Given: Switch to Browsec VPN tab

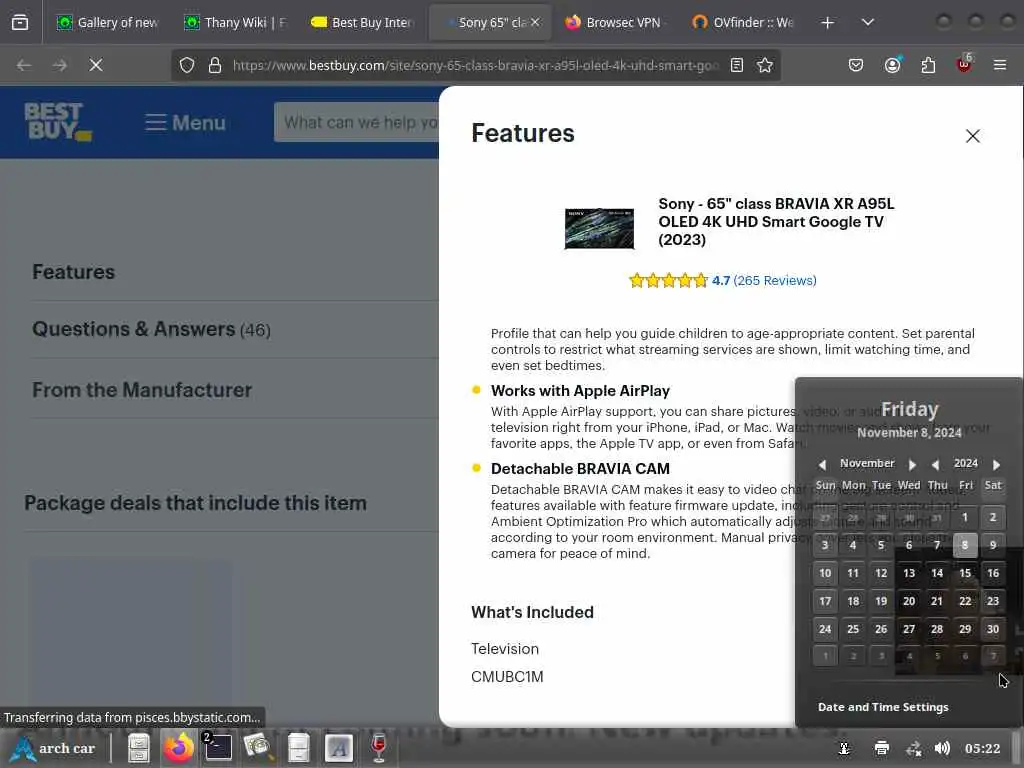Looking at the screenshot, I should tap(614, 23).
